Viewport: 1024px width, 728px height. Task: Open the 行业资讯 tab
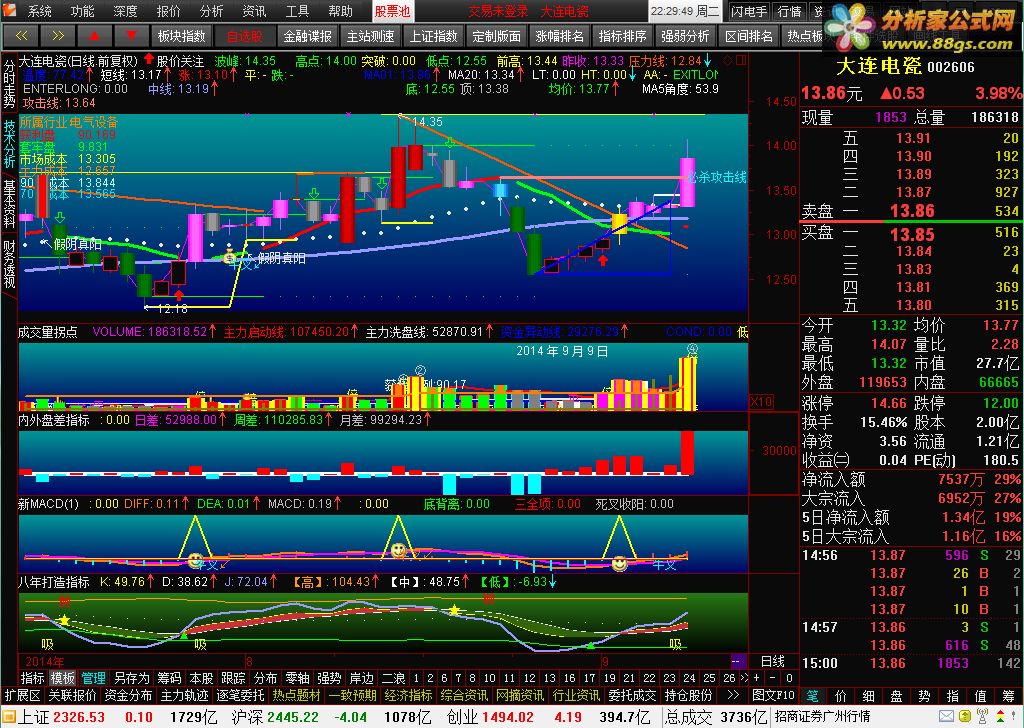[x=577, y=695]
